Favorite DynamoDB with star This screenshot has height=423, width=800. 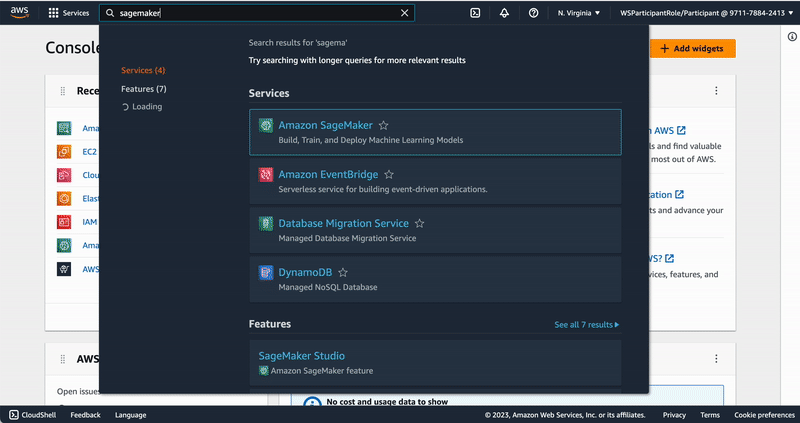[343, 272]
